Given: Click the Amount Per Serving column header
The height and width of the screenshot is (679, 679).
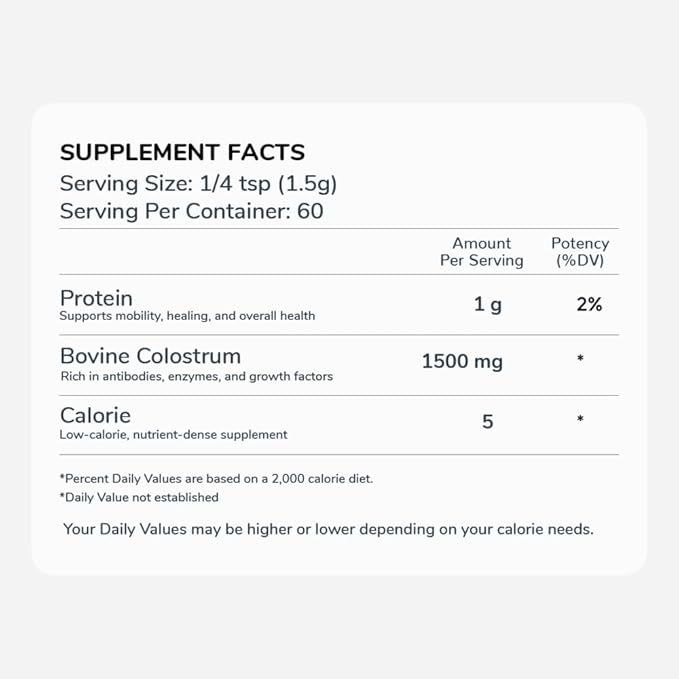Looking at the screenshot, I should [481, 251].
